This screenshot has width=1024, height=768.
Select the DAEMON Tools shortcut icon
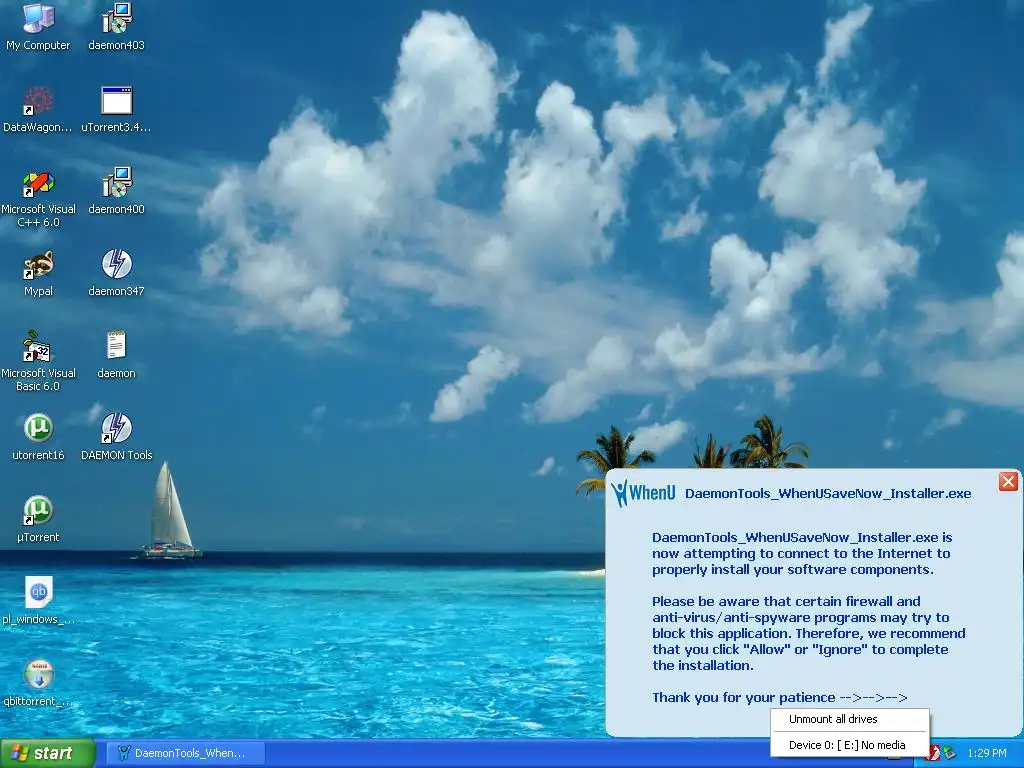tap(116, 436)
